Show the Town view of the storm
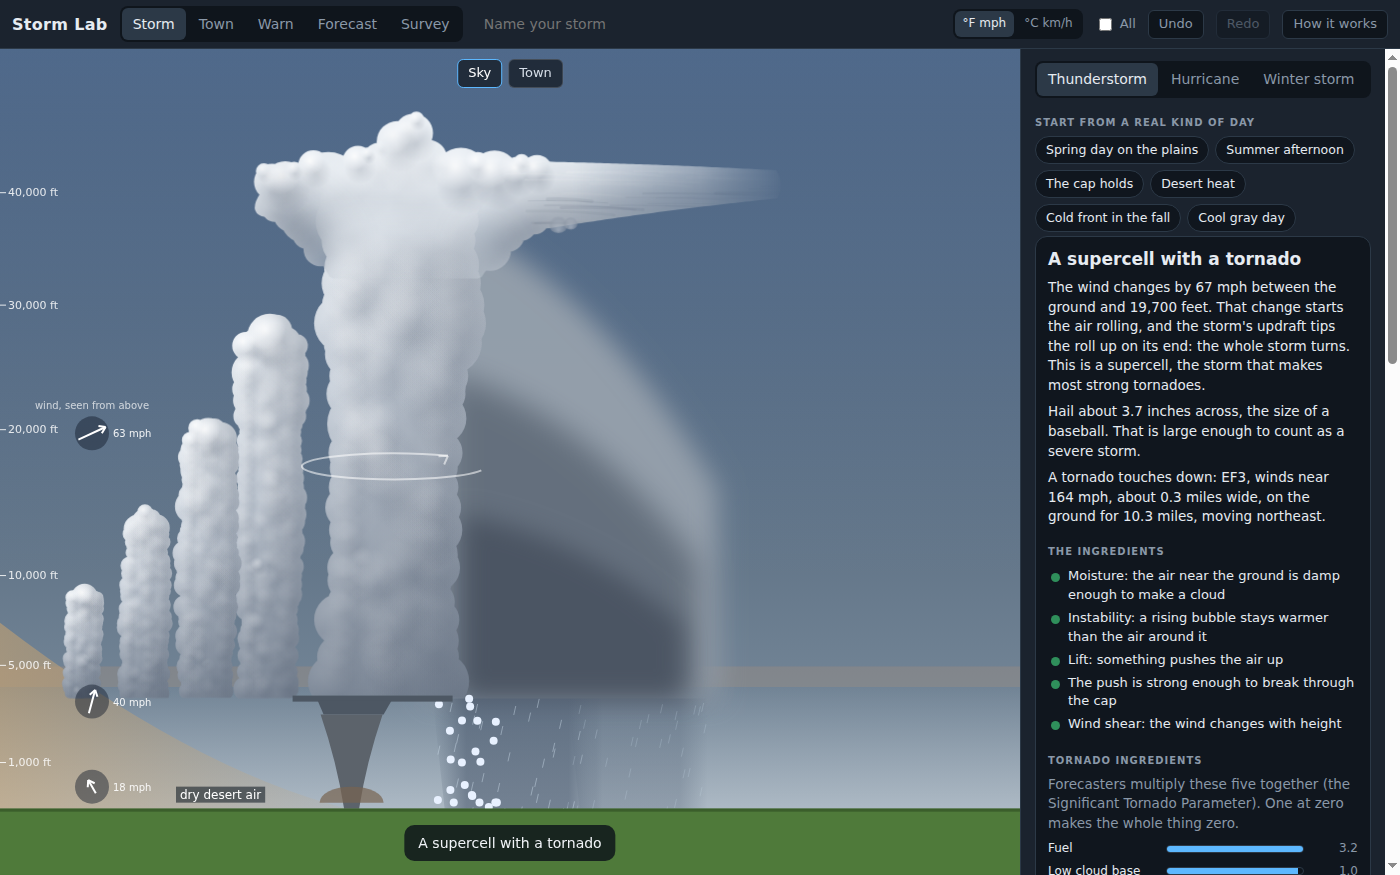Screen dimensions: 1400x875 pos(535,73)
